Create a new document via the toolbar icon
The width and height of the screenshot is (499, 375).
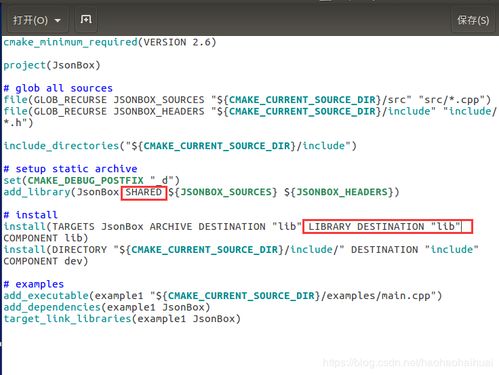click(x=86, y=20)
